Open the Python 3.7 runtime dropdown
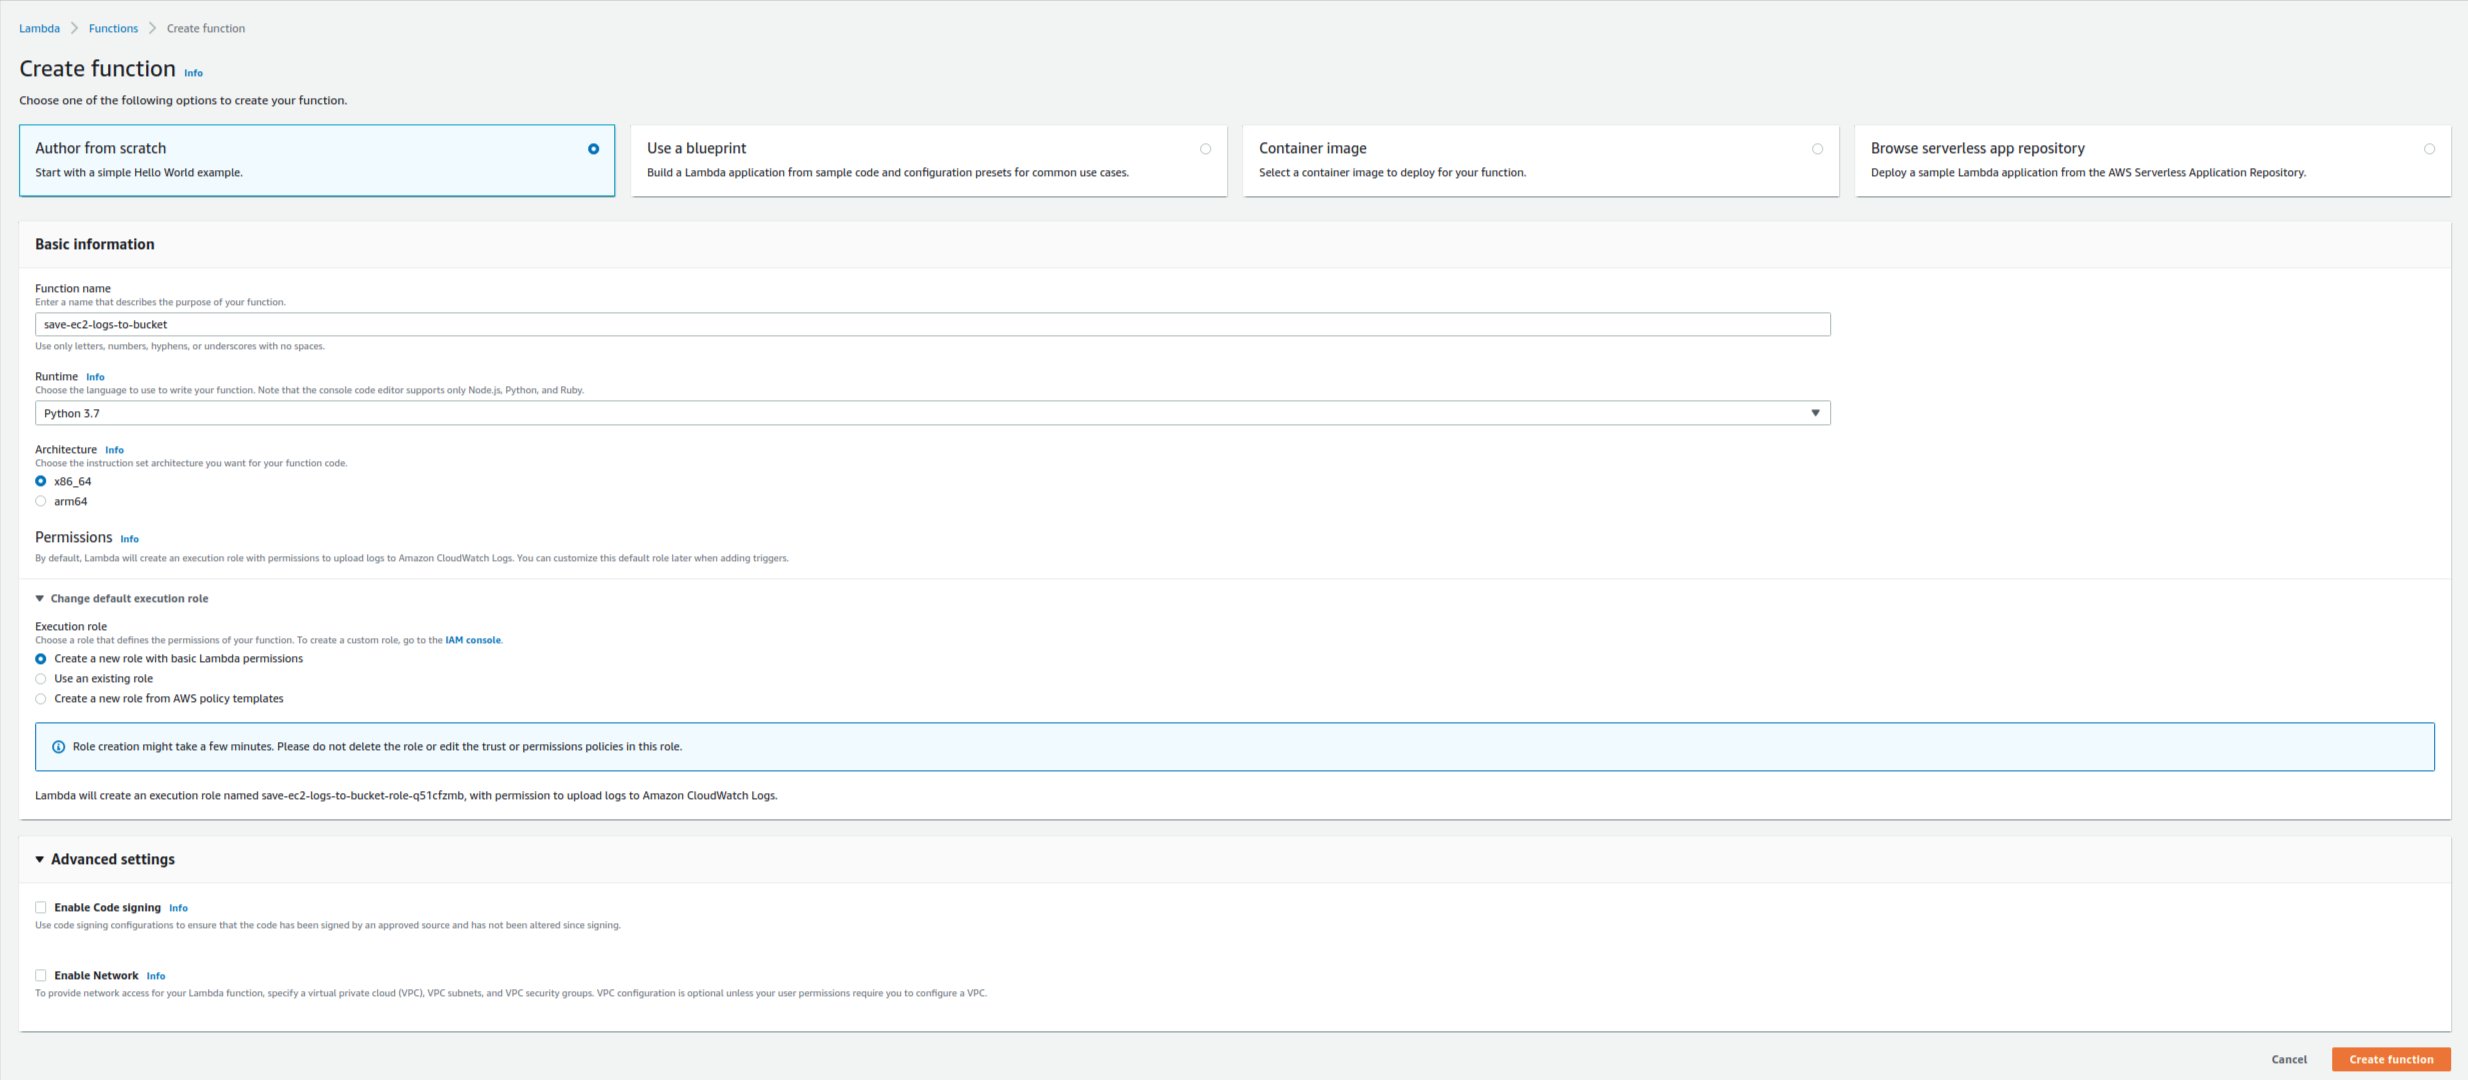This screenshot has width=2468, height=1080. [x=932, y=413]
